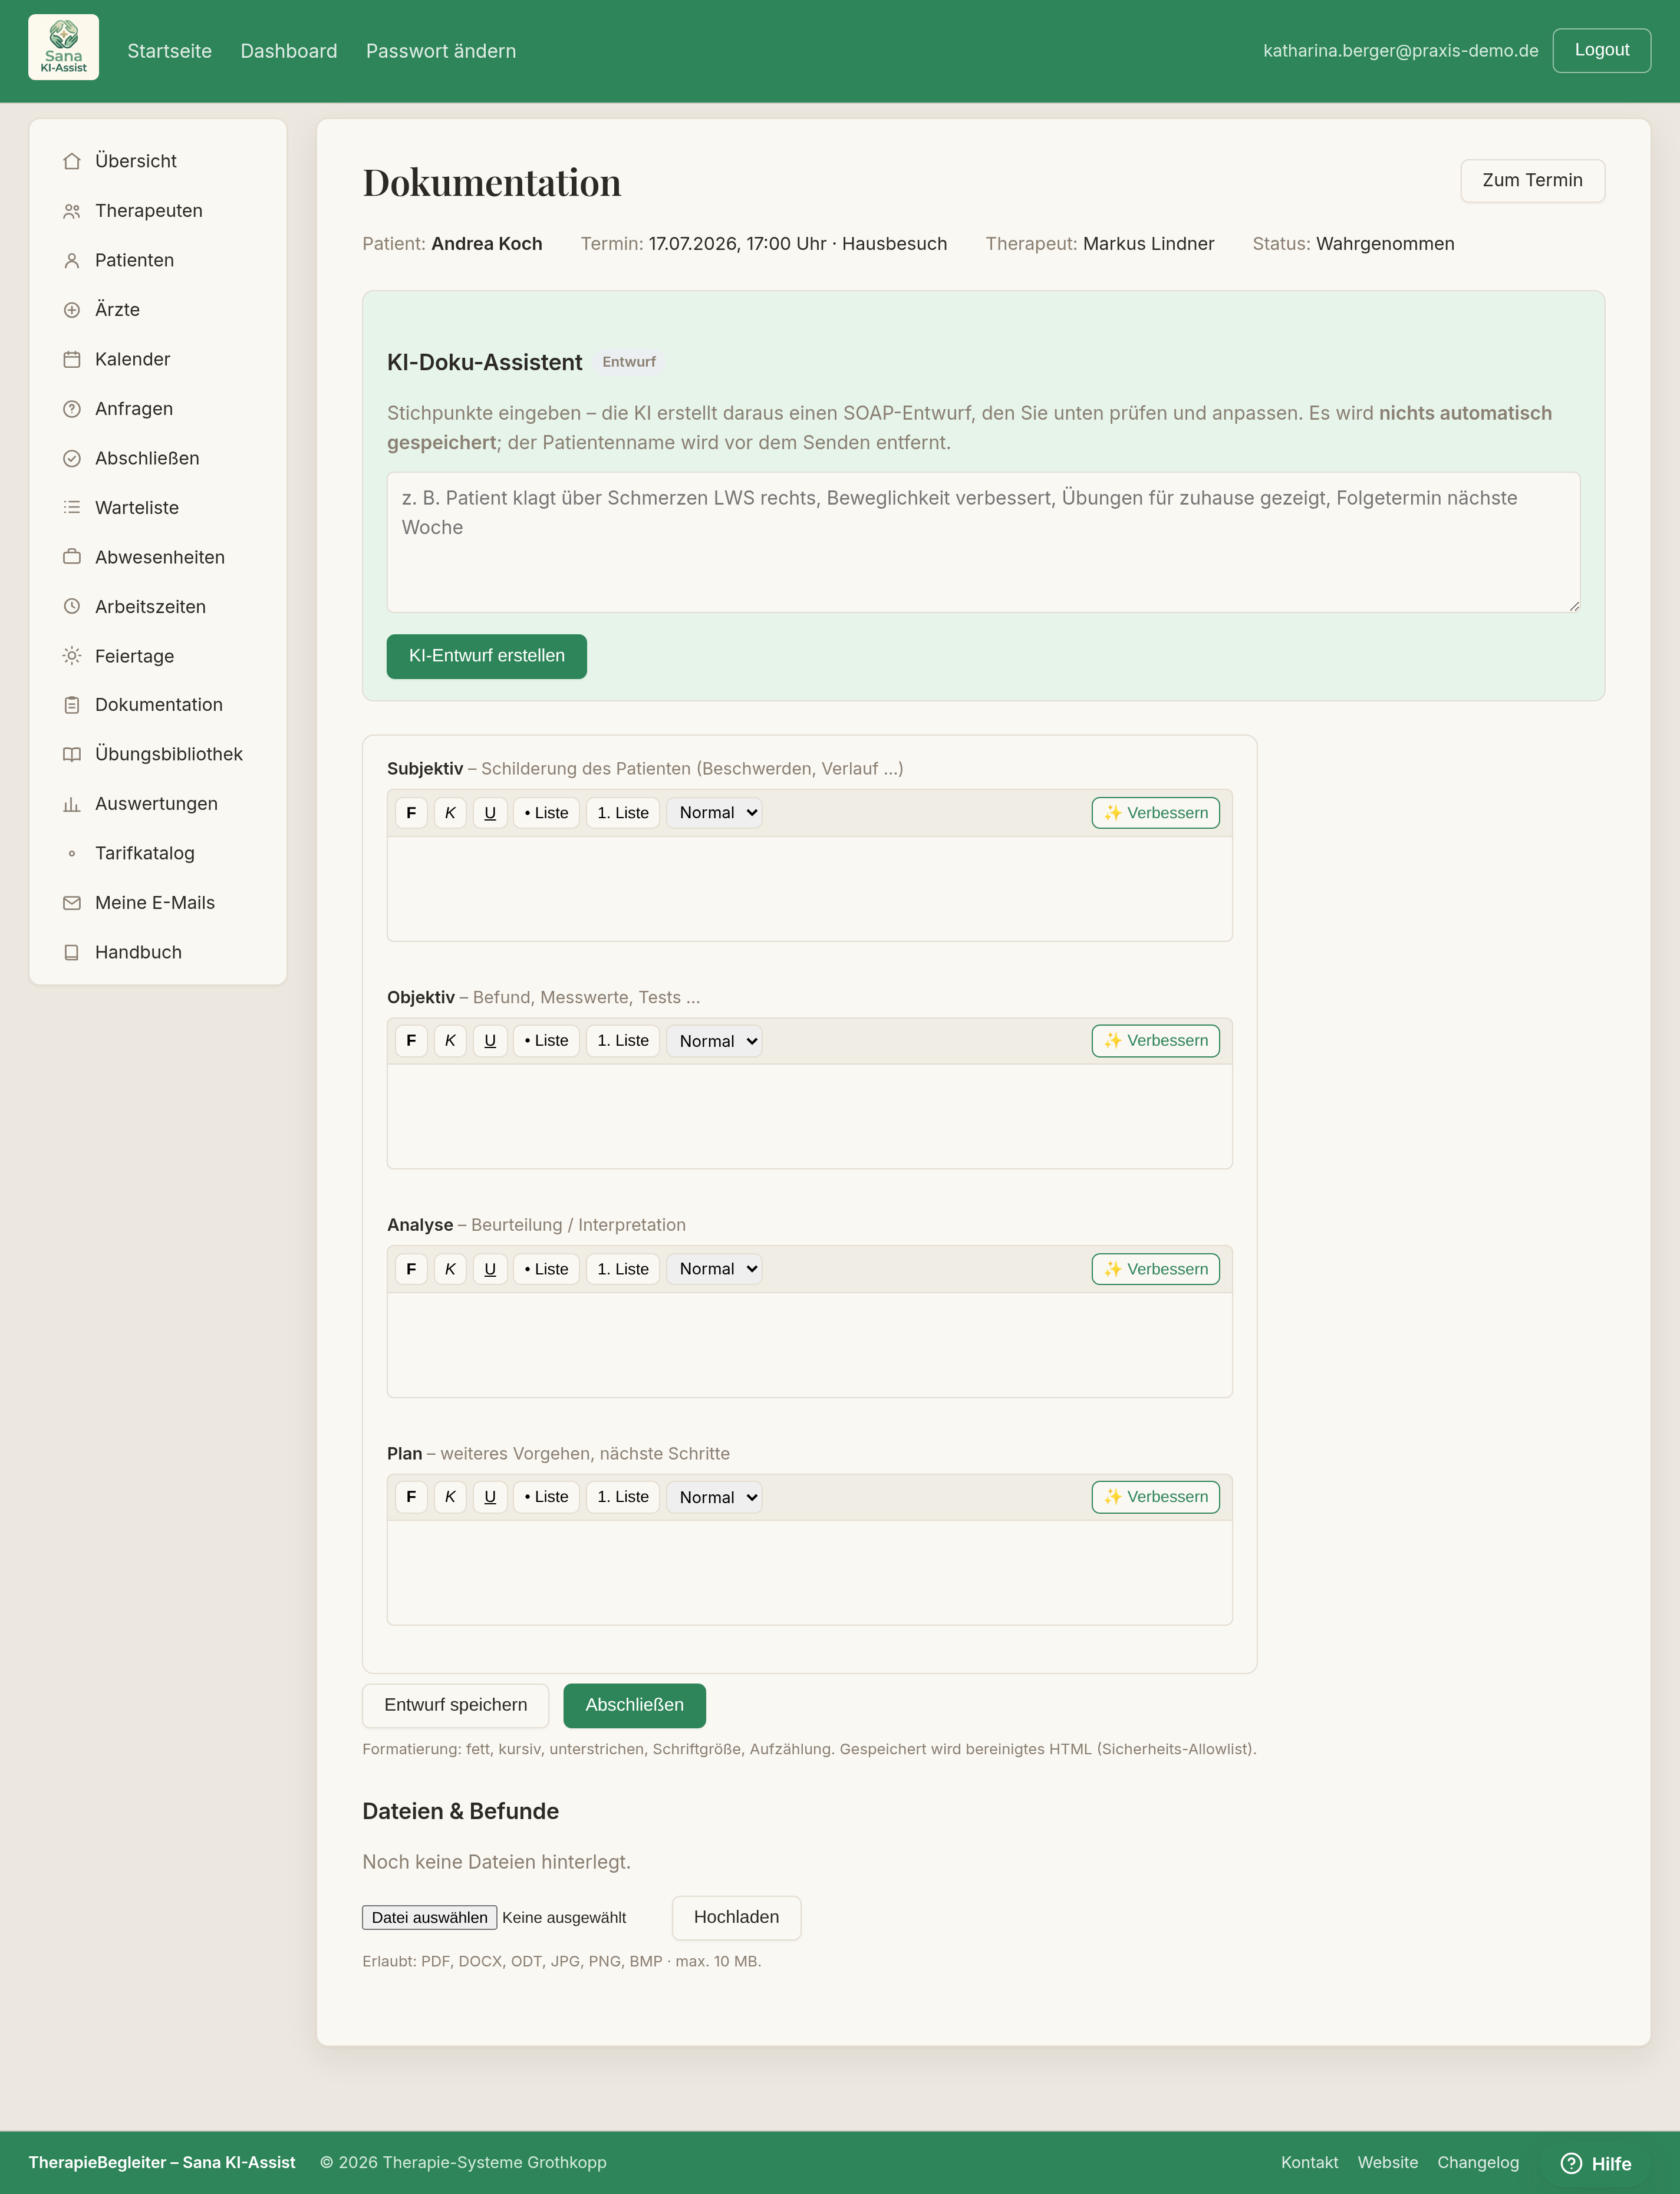
Task: Click the Warteliste list icon
Action: pyautogui.click(x=72, y=508)
